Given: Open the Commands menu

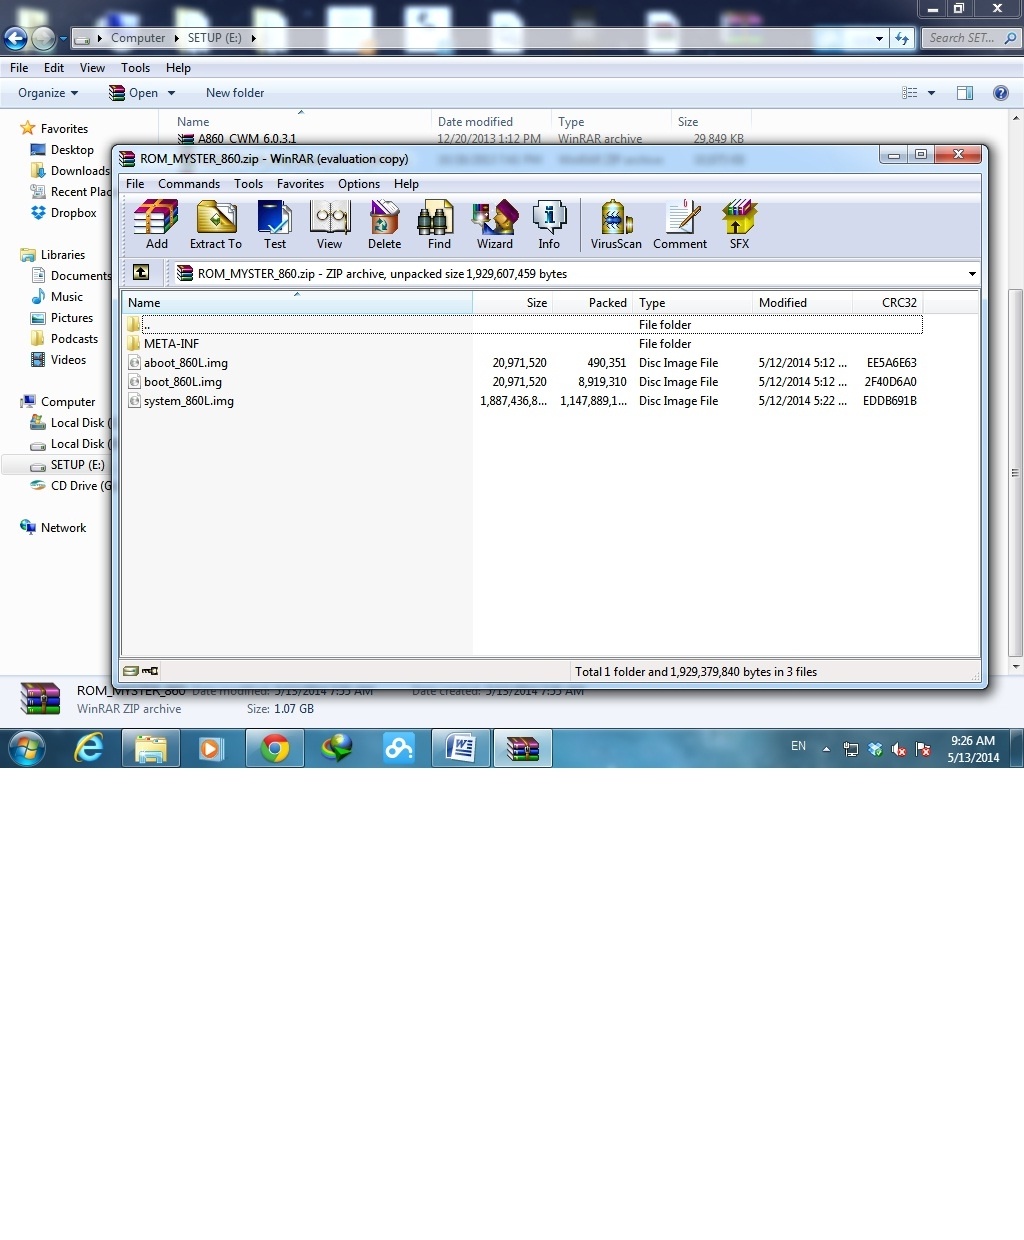Looking at the screenshot, I should 189,184.
